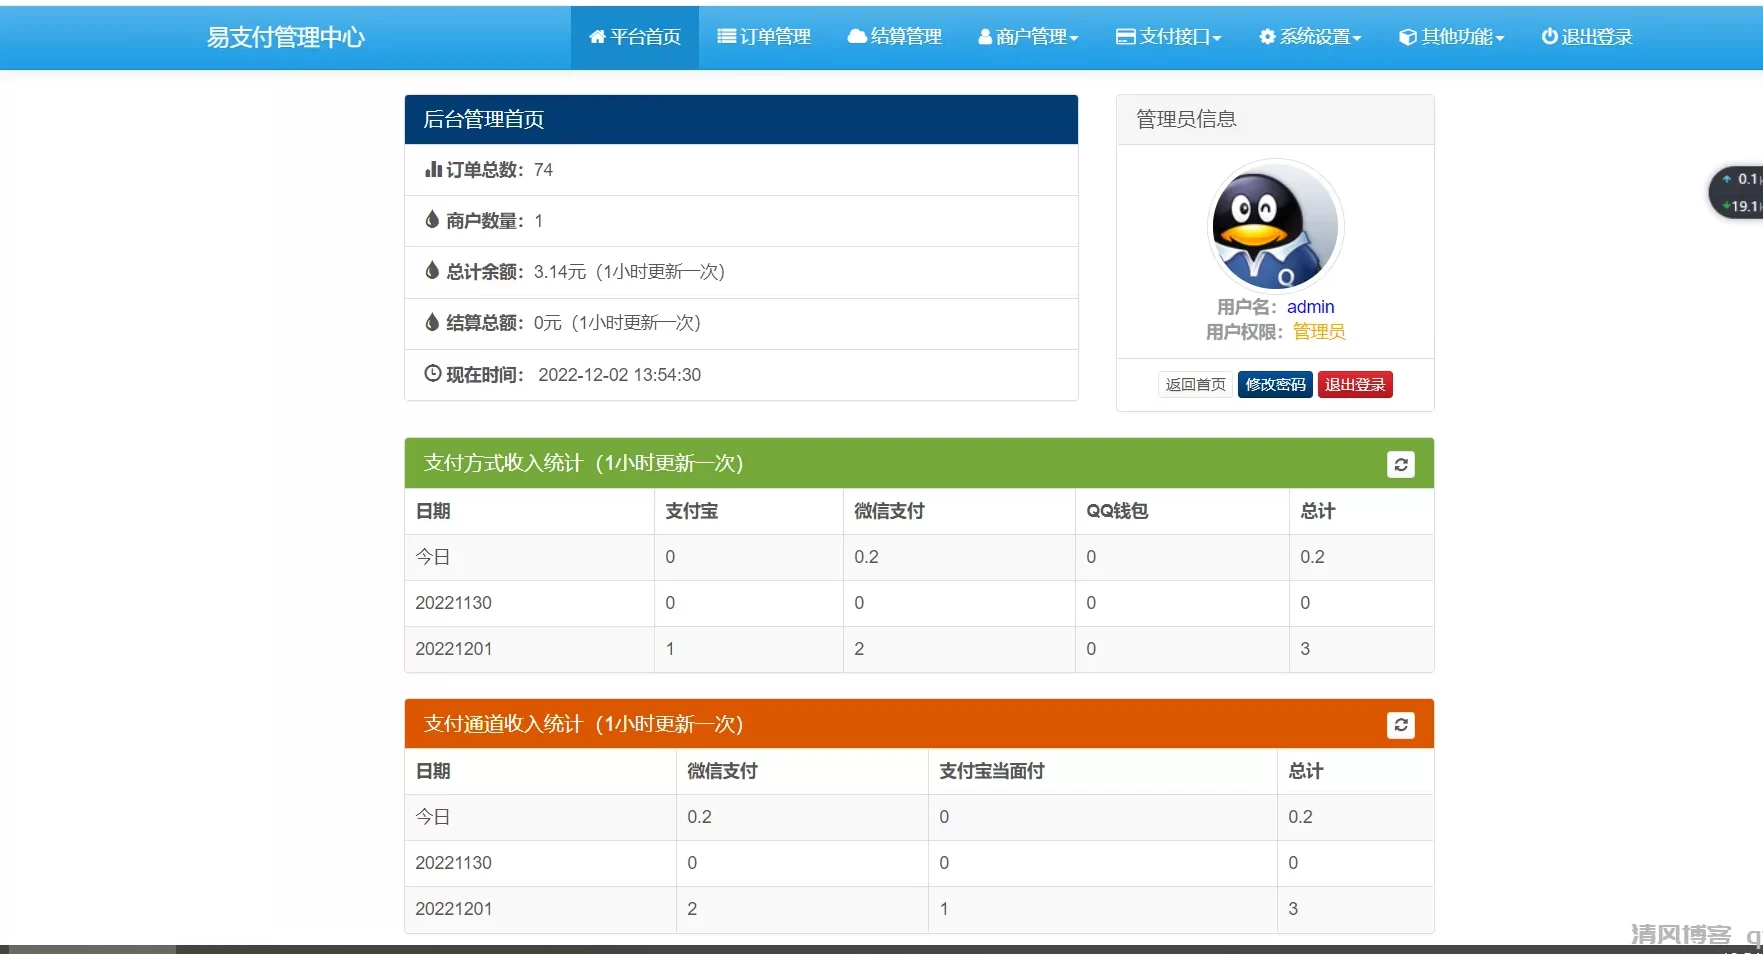Click the home icon beside 平台首页
This screenshot has width=1763, height=954.
point(598,37)
